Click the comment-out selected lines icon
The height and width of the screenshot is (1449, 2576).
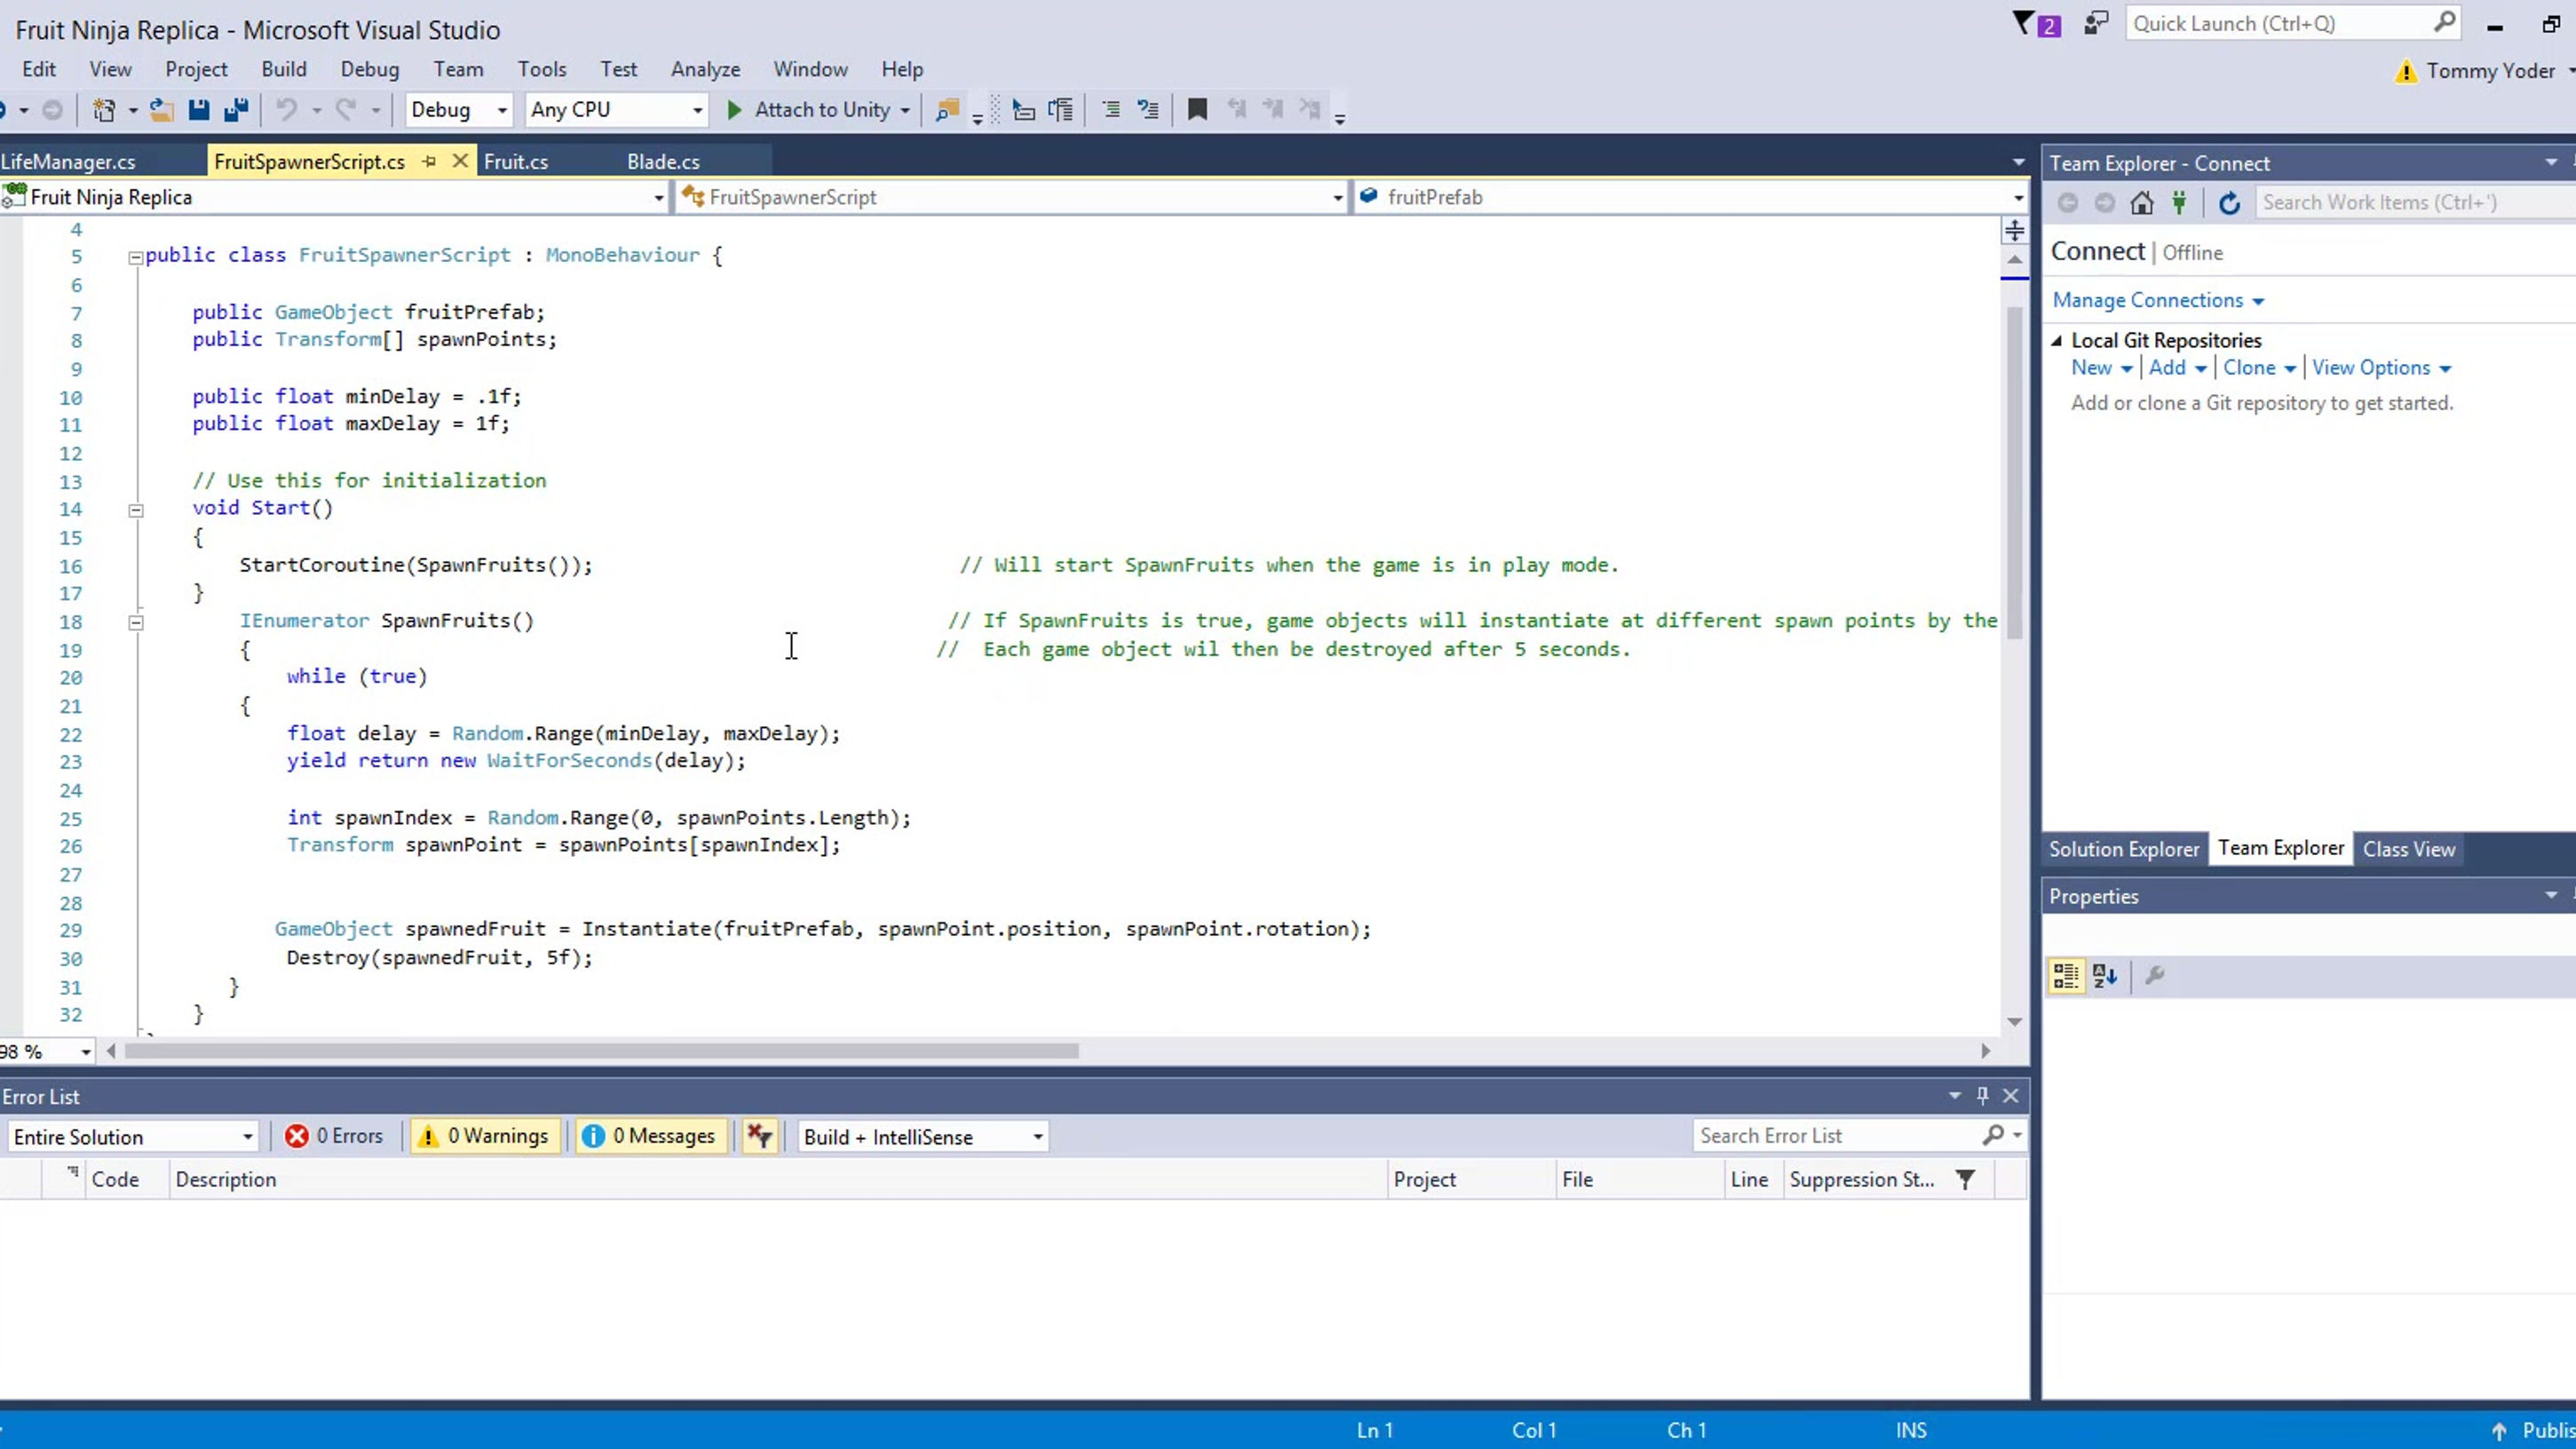1111,110
